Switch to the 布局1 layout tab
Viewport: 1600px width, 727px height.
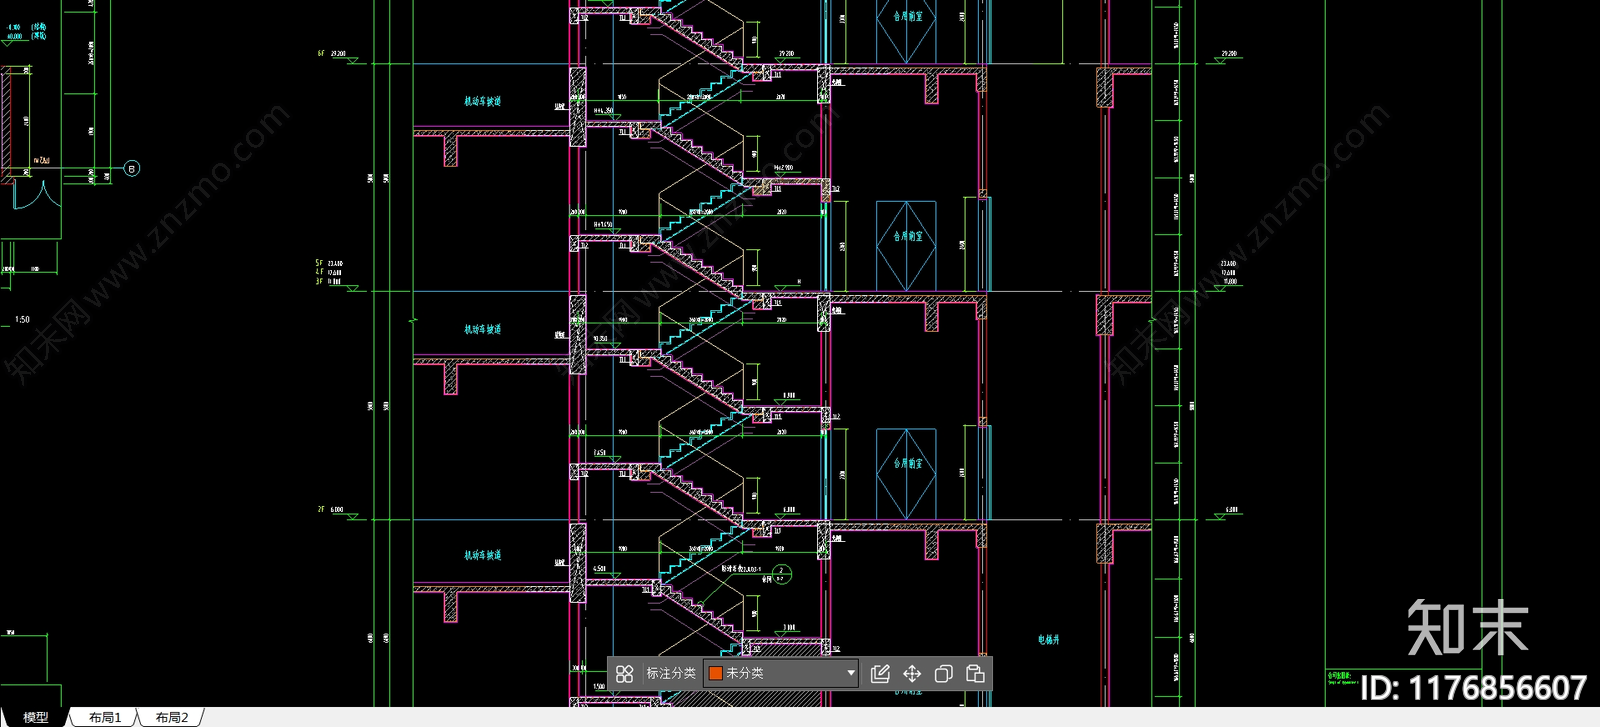point(105,717)
